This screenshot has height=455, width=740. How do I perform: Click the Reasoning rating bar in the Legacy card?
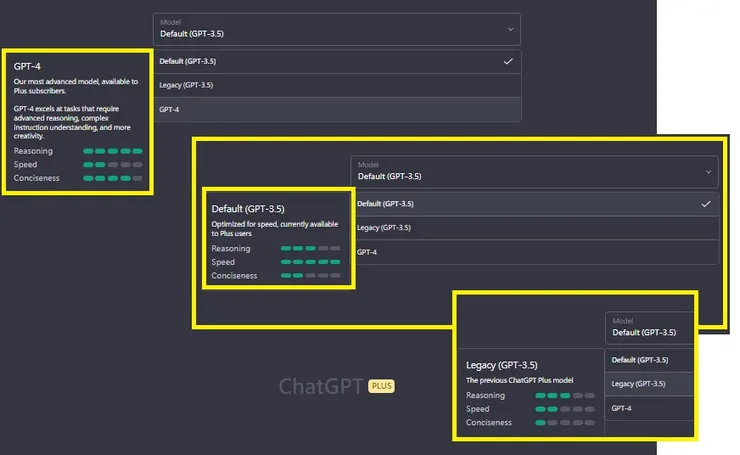click(x=565, y=396)
